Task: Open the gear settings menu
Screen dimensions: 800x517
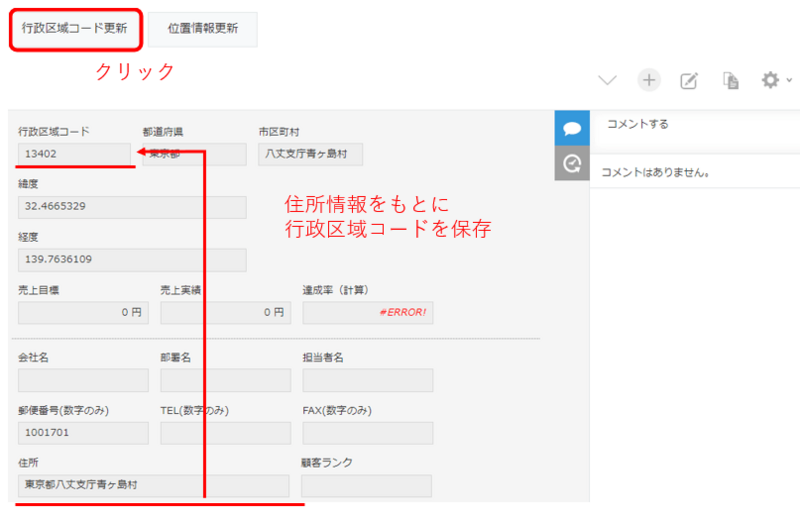Action: [771, 81]
